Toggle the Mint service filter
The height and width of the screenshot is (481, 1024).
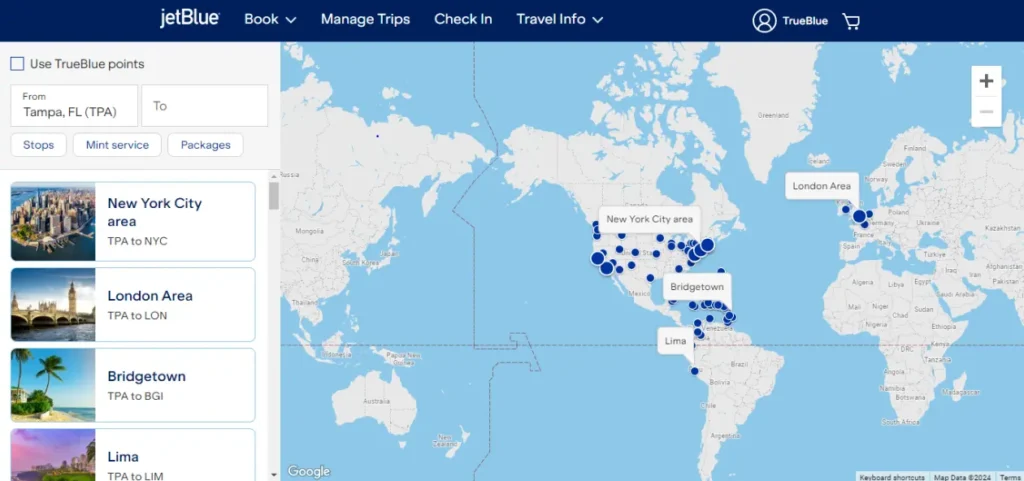118,145
